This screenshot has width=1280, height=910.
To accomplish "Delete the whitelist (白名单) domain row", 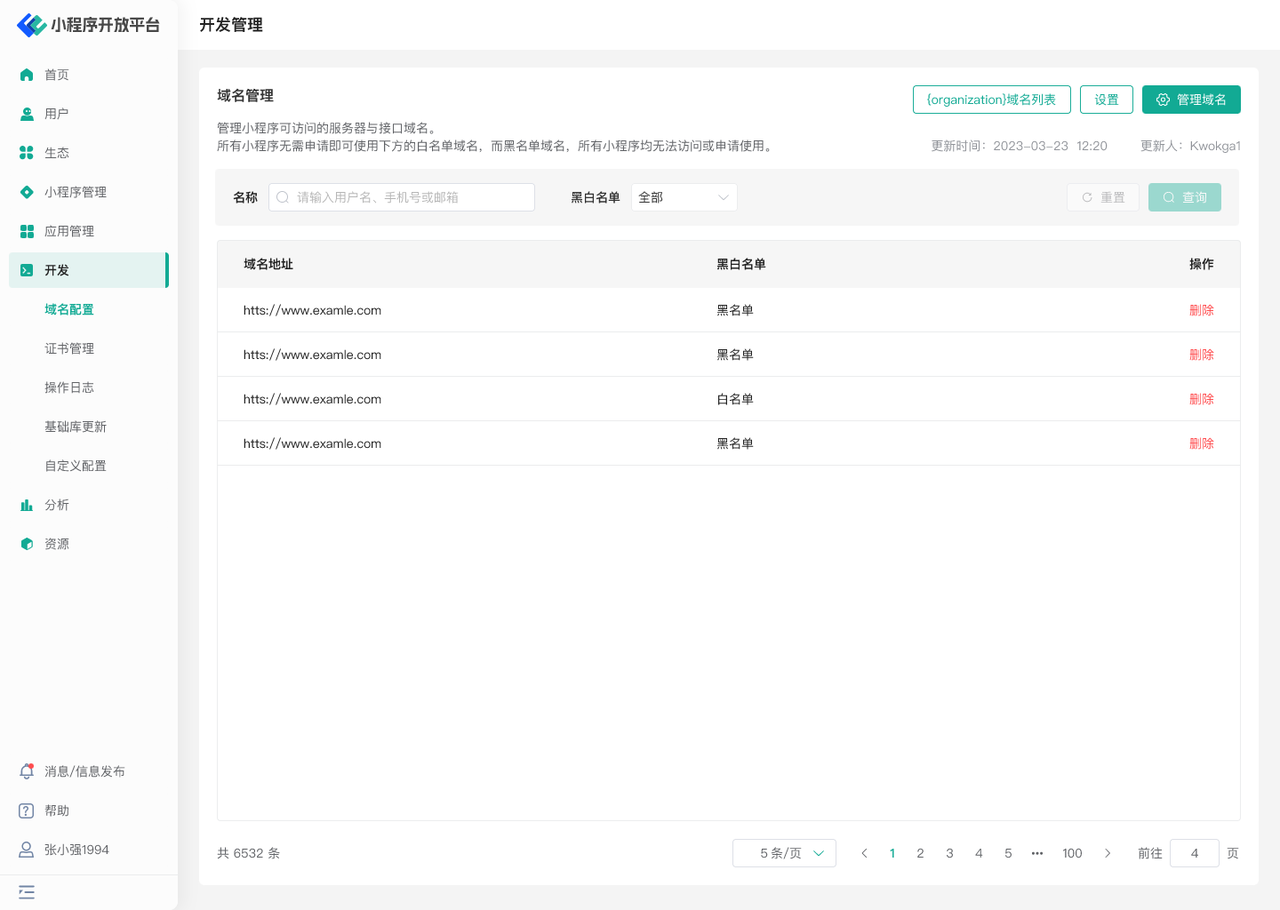I will [1201, 399].
